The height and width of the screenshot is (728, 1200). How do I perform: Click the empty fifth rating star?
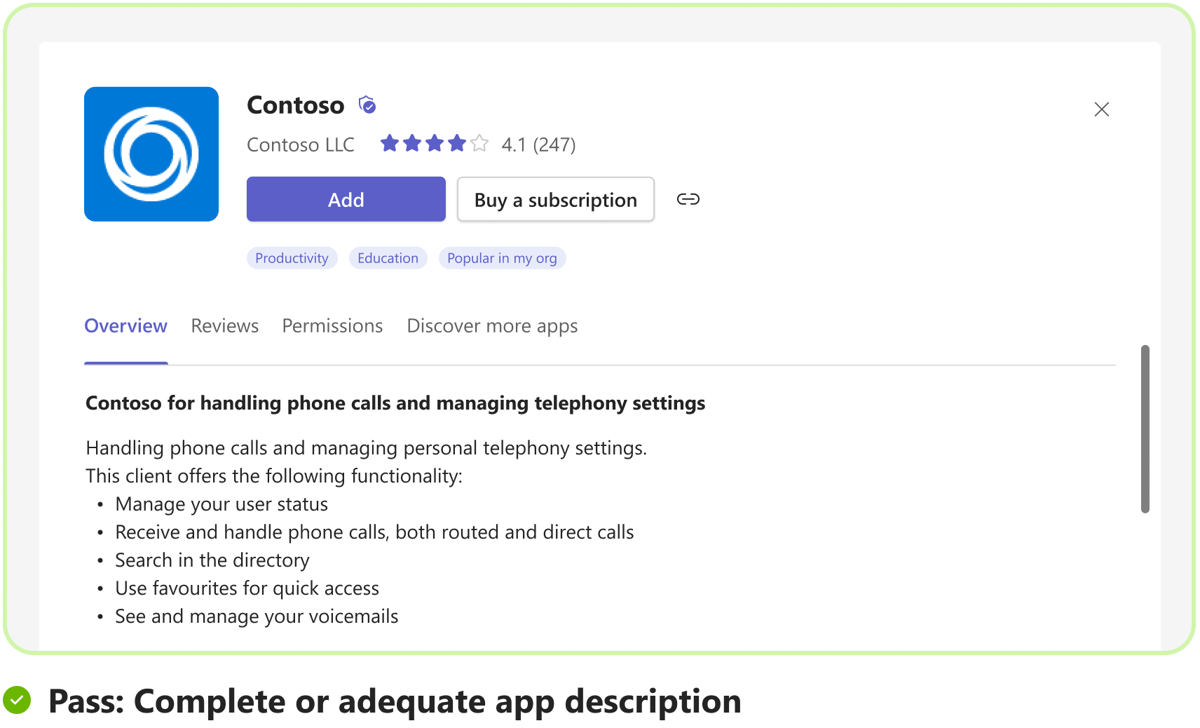coord(480,144)
